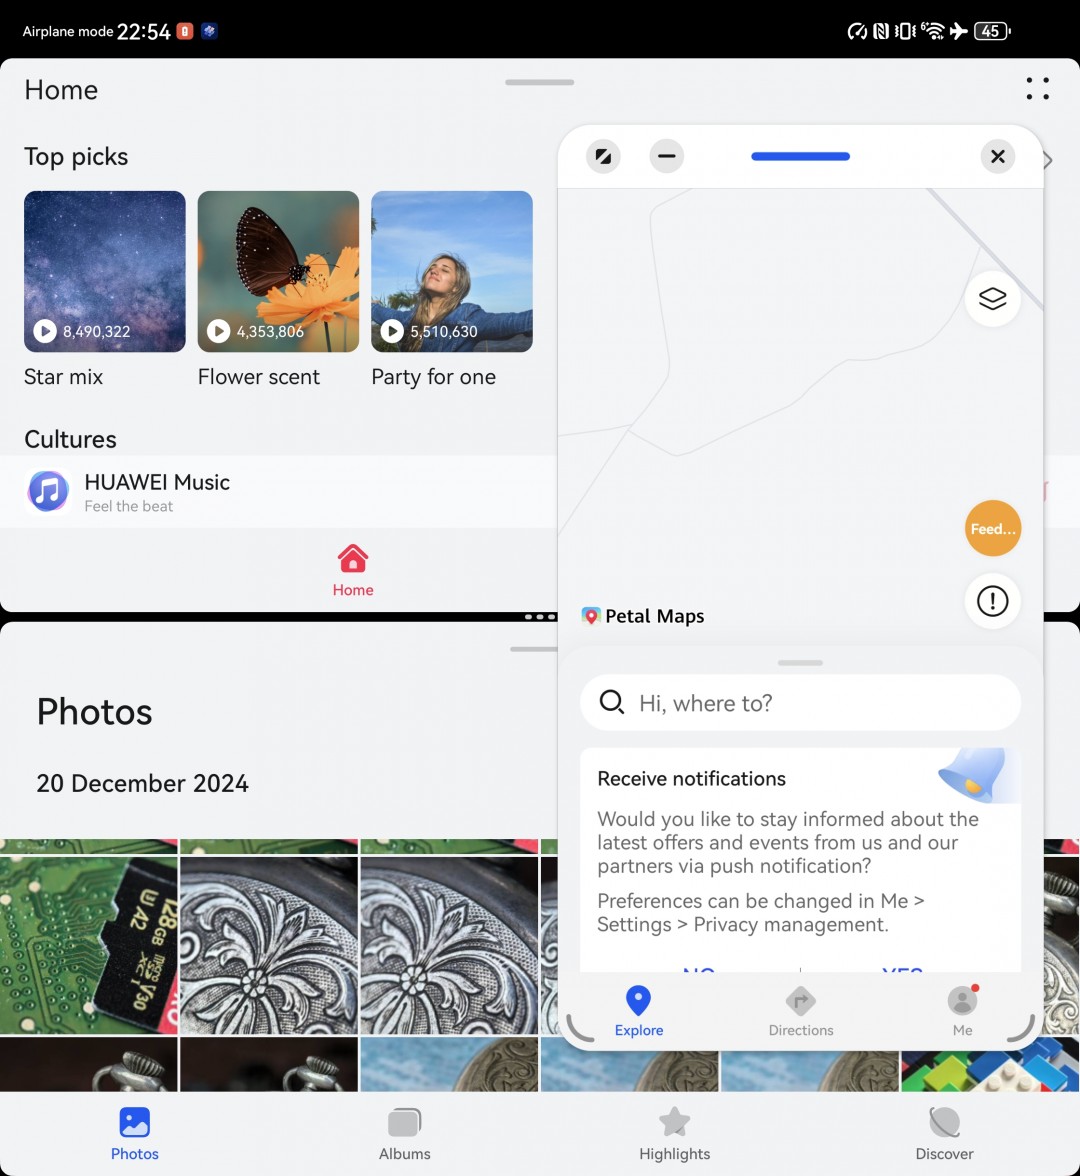Minimize the Petal Maps floating window
Screen dimensions: 1080x1176
[x=666, y=156]
